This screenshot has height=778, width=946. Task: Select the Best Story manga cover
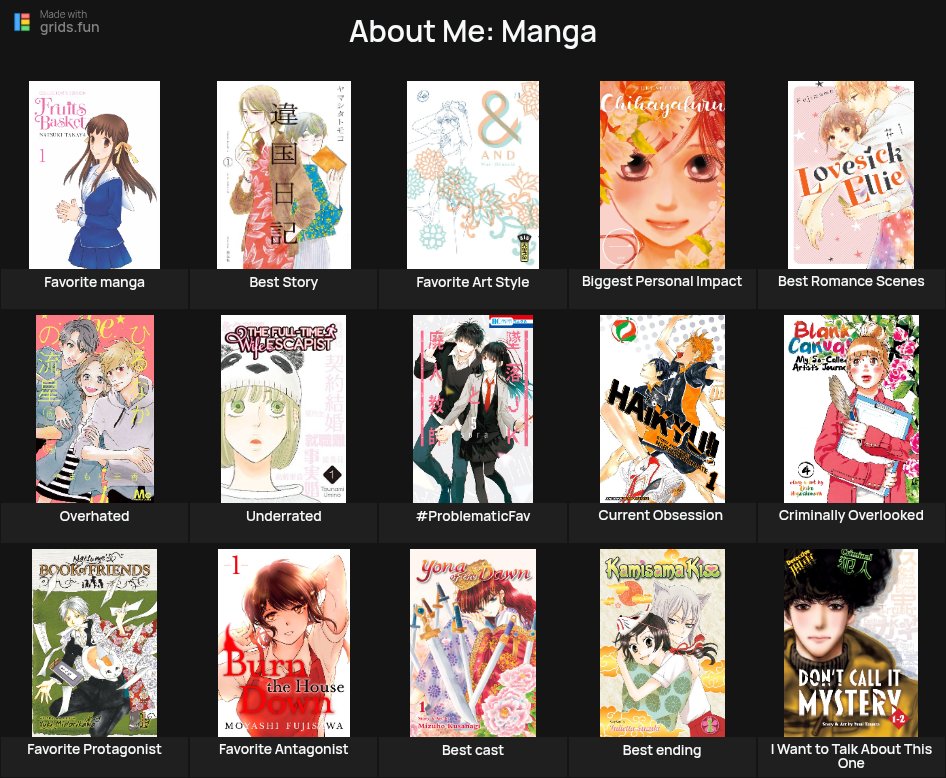[283, 174]
